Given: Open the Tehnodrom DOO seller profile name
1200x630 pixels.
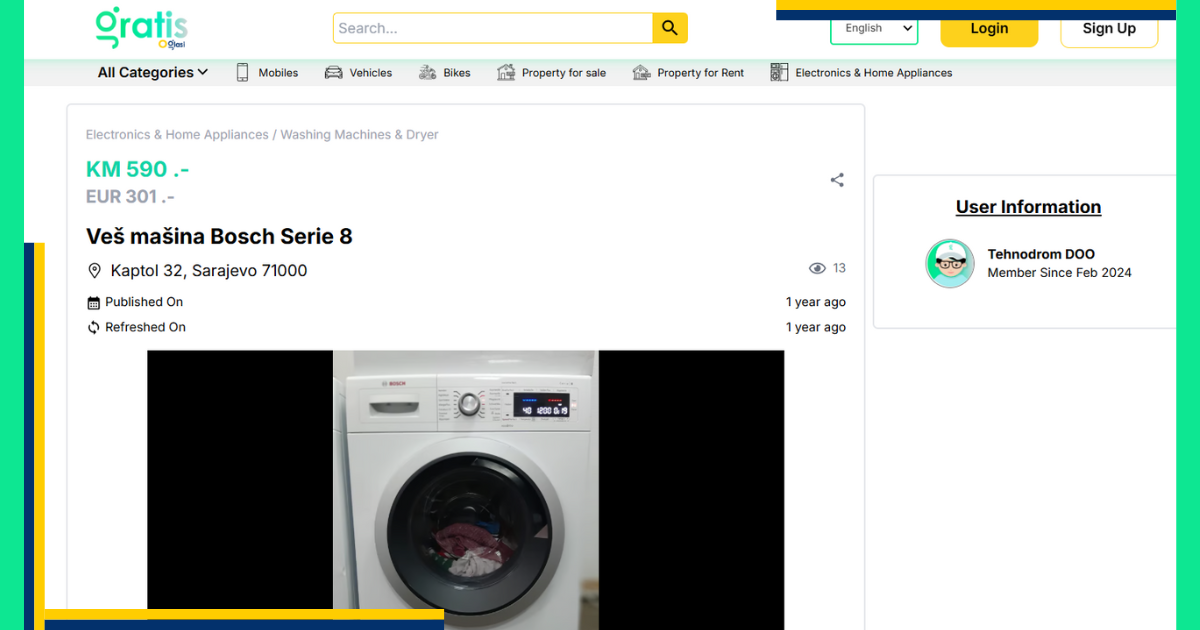Looking at the screenshot, I should (1041, 254).
